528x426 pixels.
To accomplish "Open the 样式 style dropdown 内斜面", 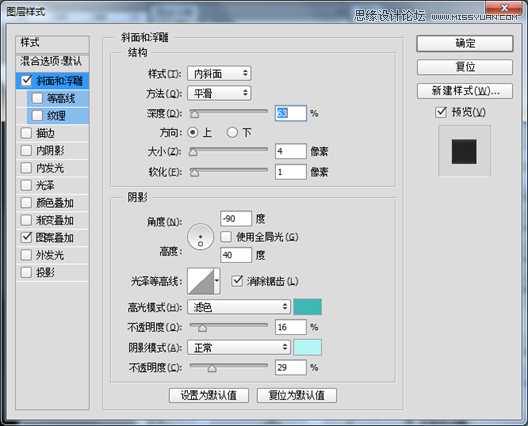I will 219,73.
